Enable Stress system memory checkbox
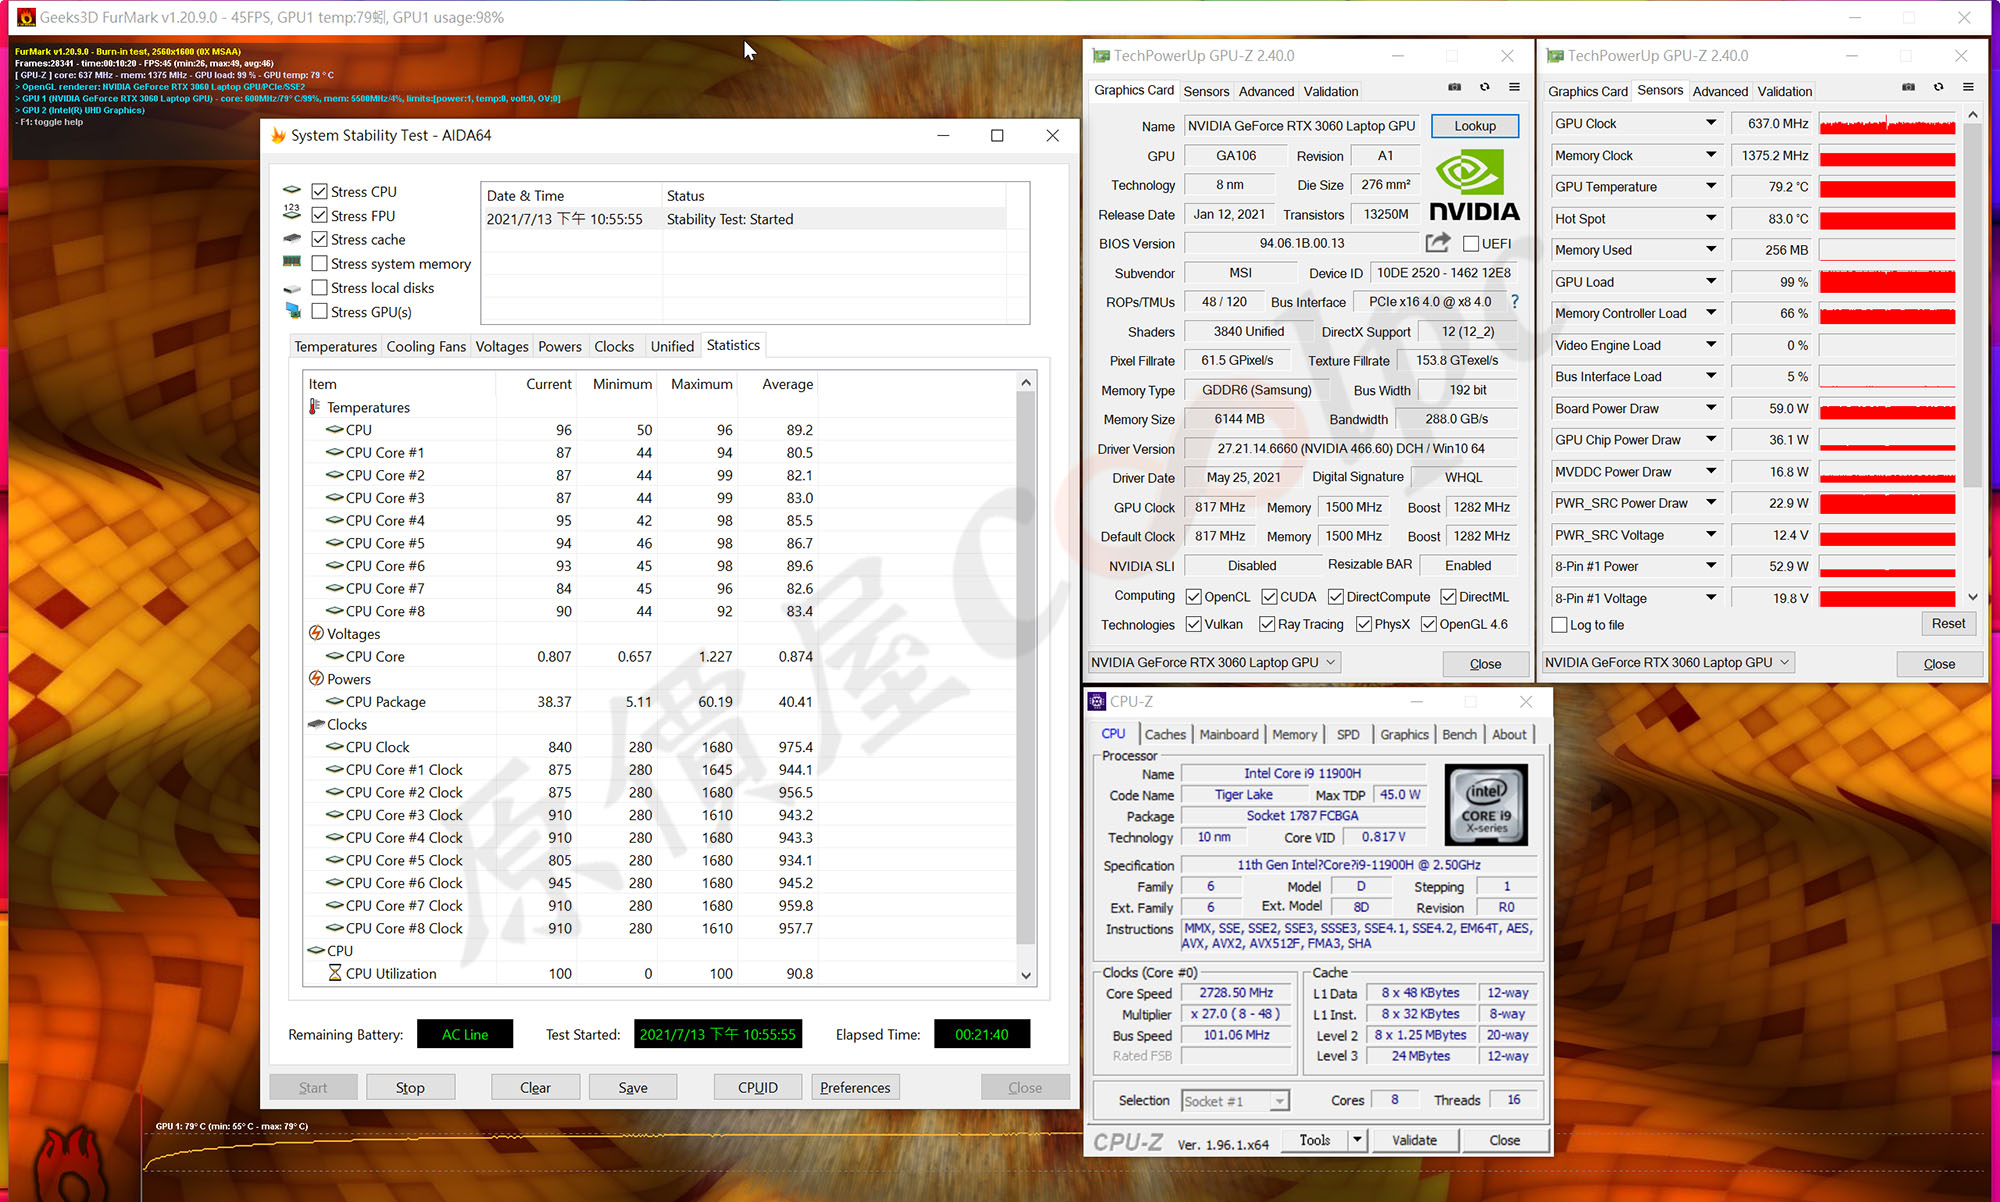Screen dimensions: 2000x1202 tap(320, 263)
